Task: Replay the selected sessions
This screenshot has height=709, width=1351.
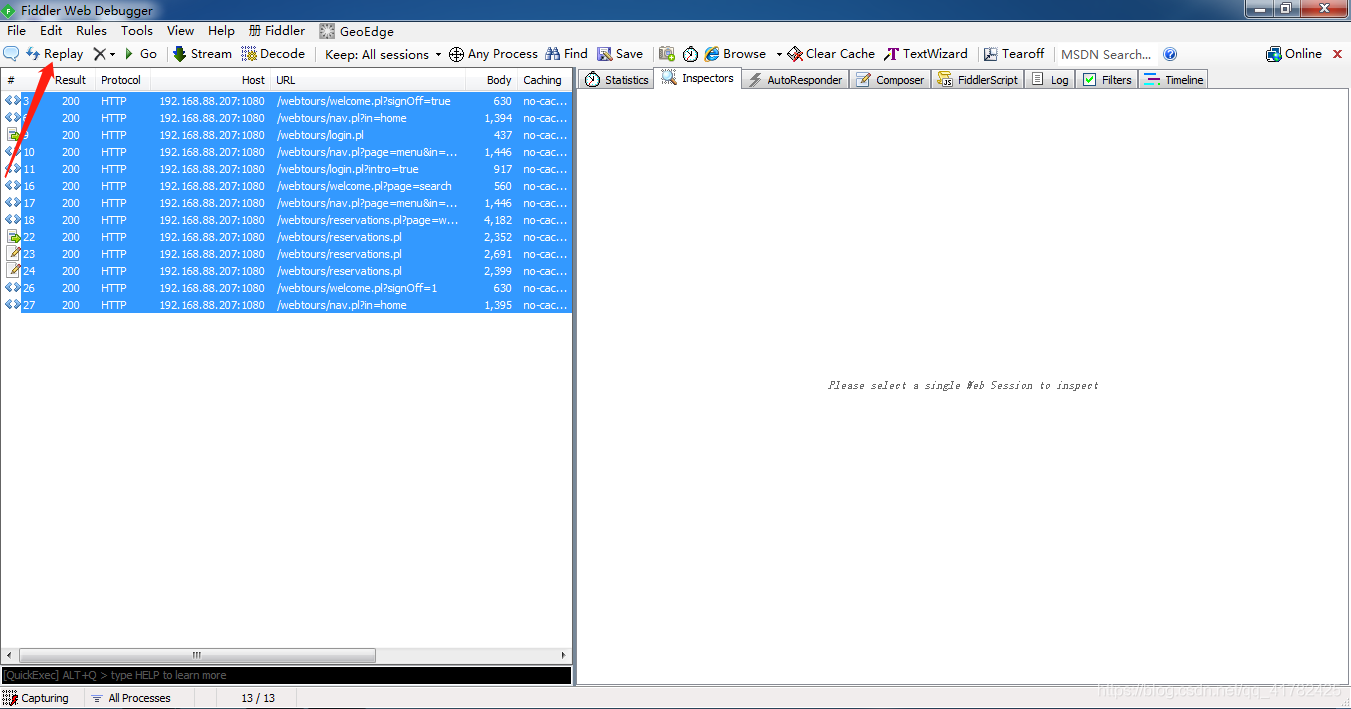Action: click(55, 54)
